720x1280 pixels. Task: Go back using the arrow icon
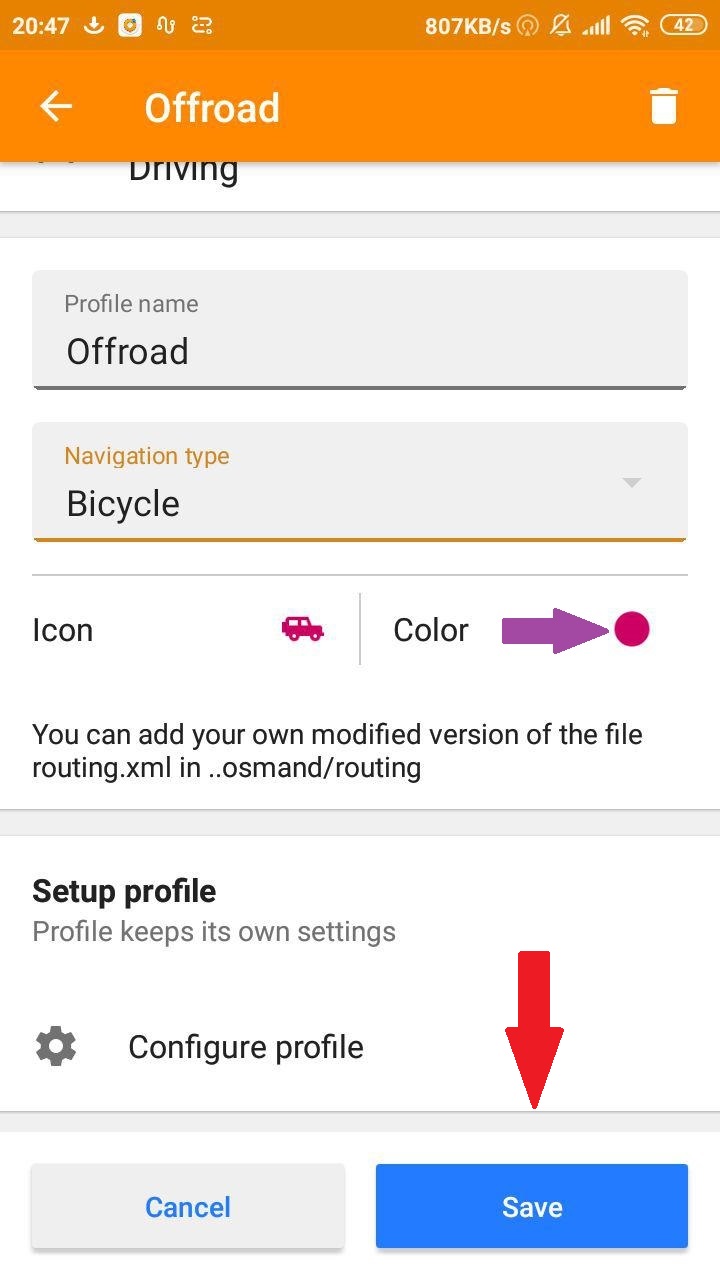coord(56,107)
